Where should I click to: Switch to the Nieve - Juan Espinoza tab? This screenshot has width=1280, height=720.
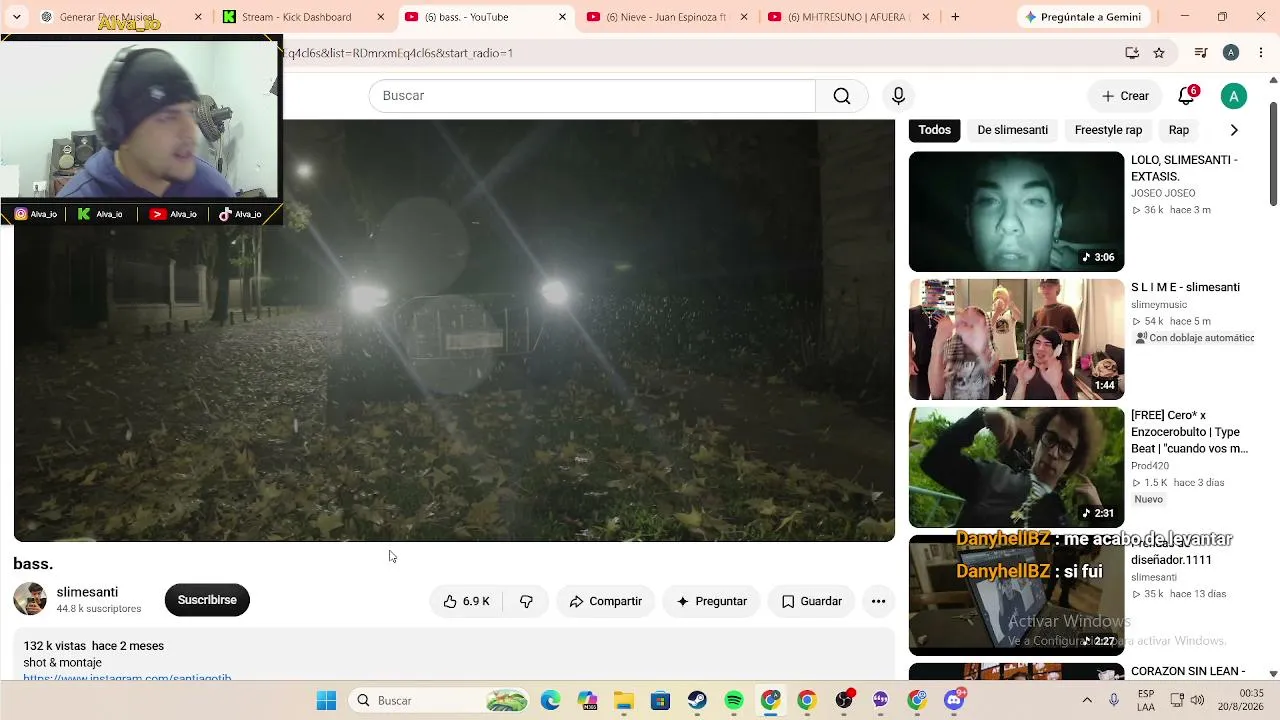click(x=667, y=17)
